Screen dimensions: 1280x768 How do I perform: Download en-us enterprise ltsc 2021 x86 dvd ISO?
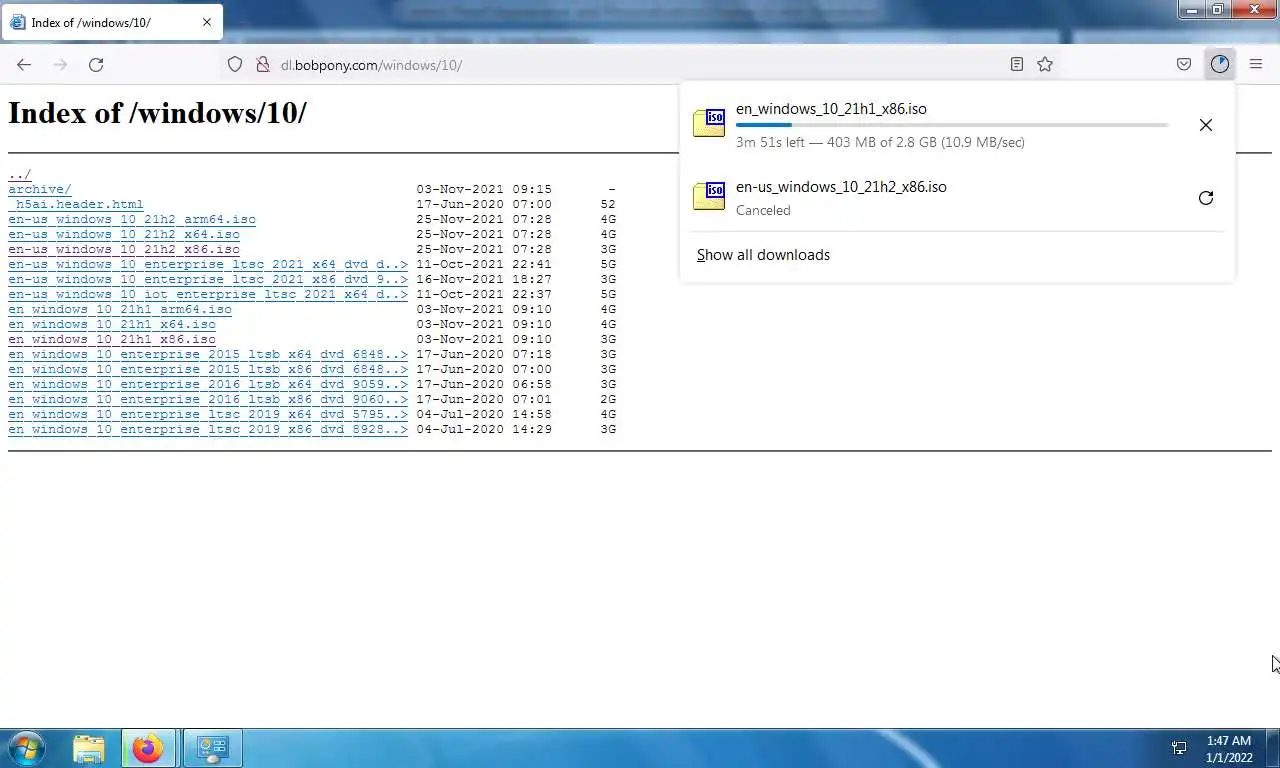tap(208, 279)
